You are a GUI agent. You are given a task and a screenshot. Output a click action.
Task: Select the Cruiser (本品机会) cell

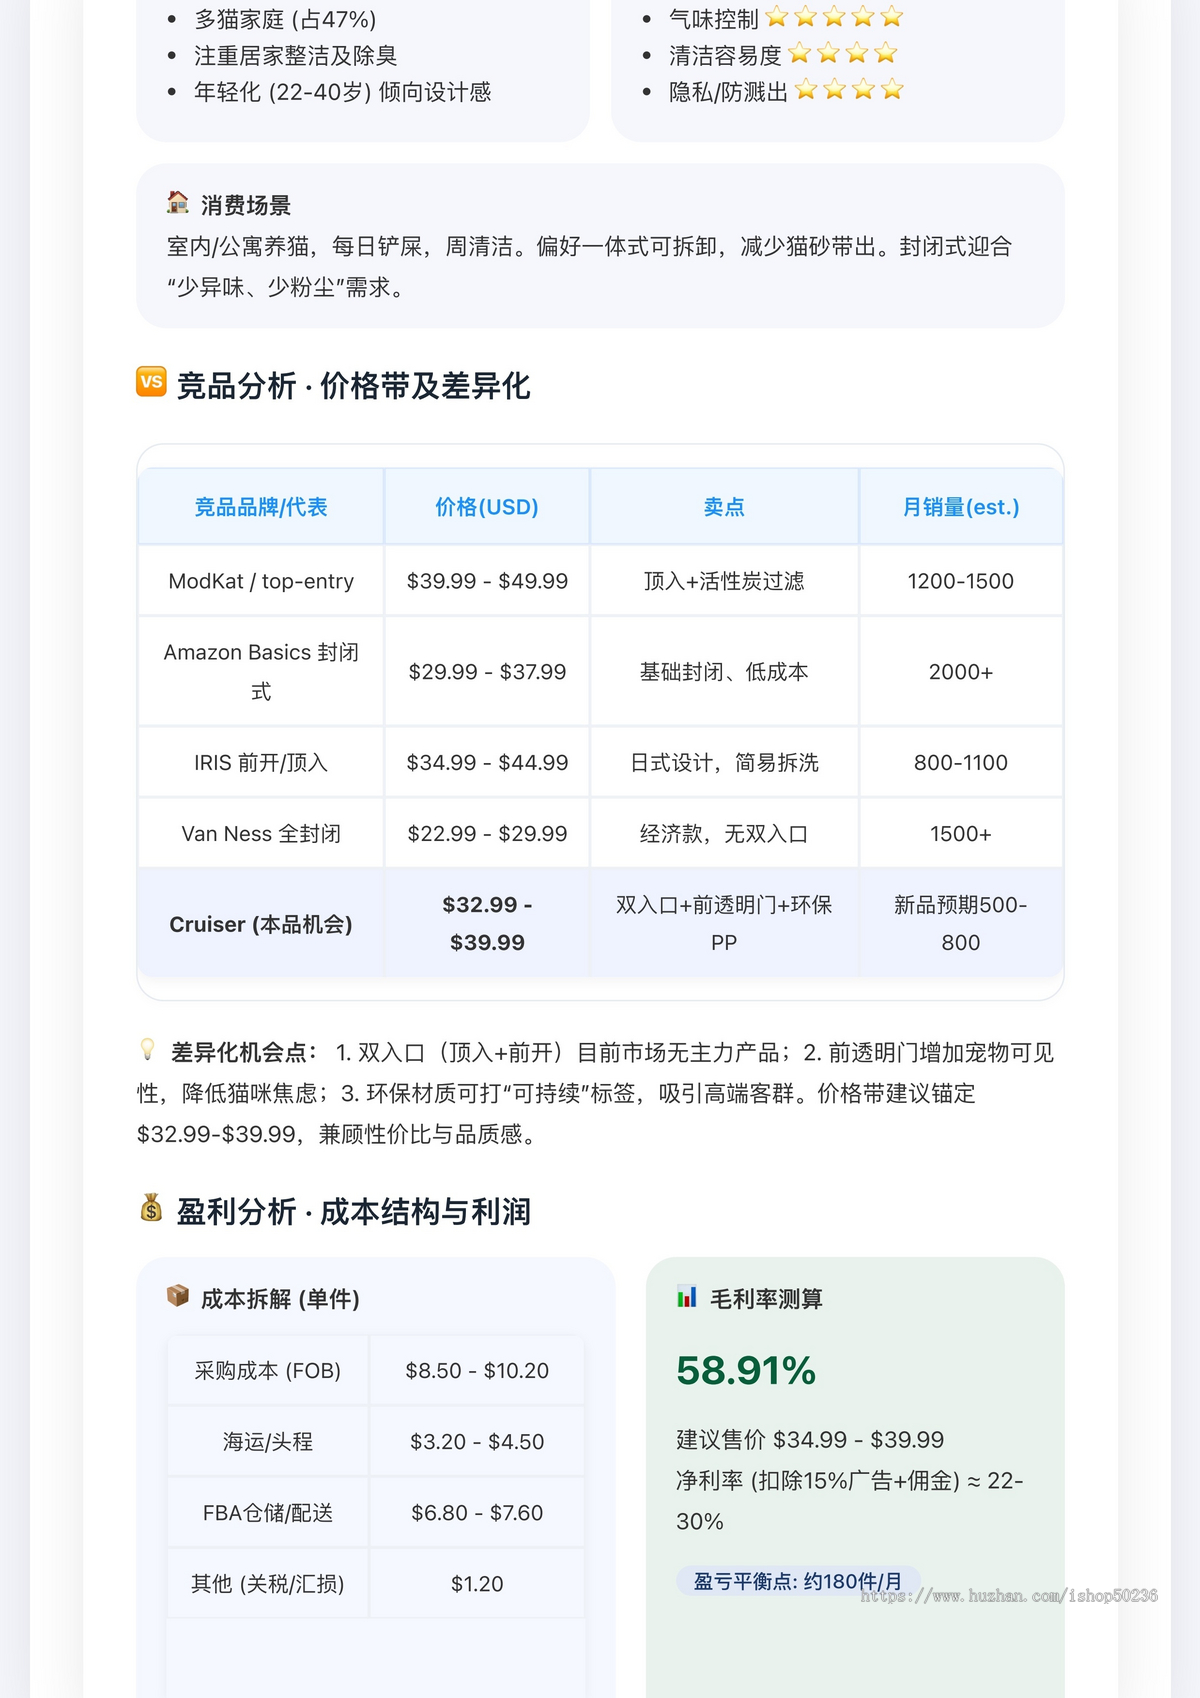pos(261,924)
